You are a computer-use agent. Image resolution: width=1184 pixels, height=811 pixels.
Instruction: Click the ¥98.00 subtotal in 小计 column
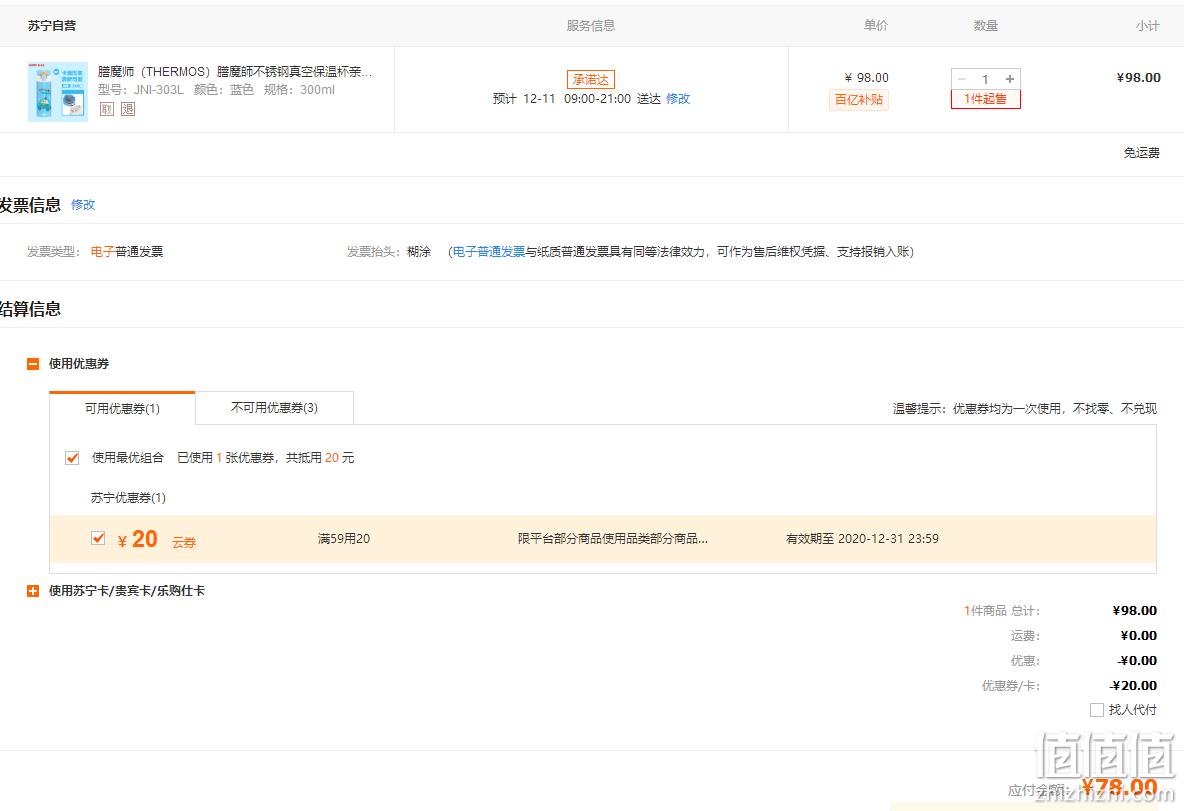(x=1139, y=78)
